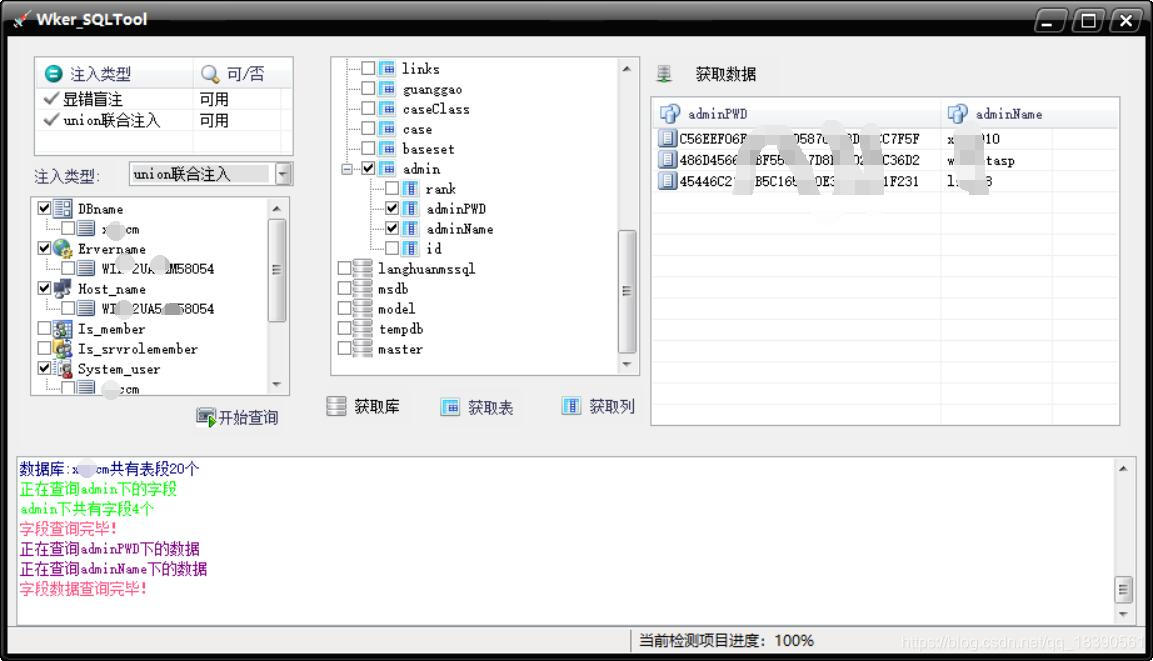The image size is (1153, 661).
Task: Click the 获取列 button label
Action: pyautogui.click(x=612, y=406)
